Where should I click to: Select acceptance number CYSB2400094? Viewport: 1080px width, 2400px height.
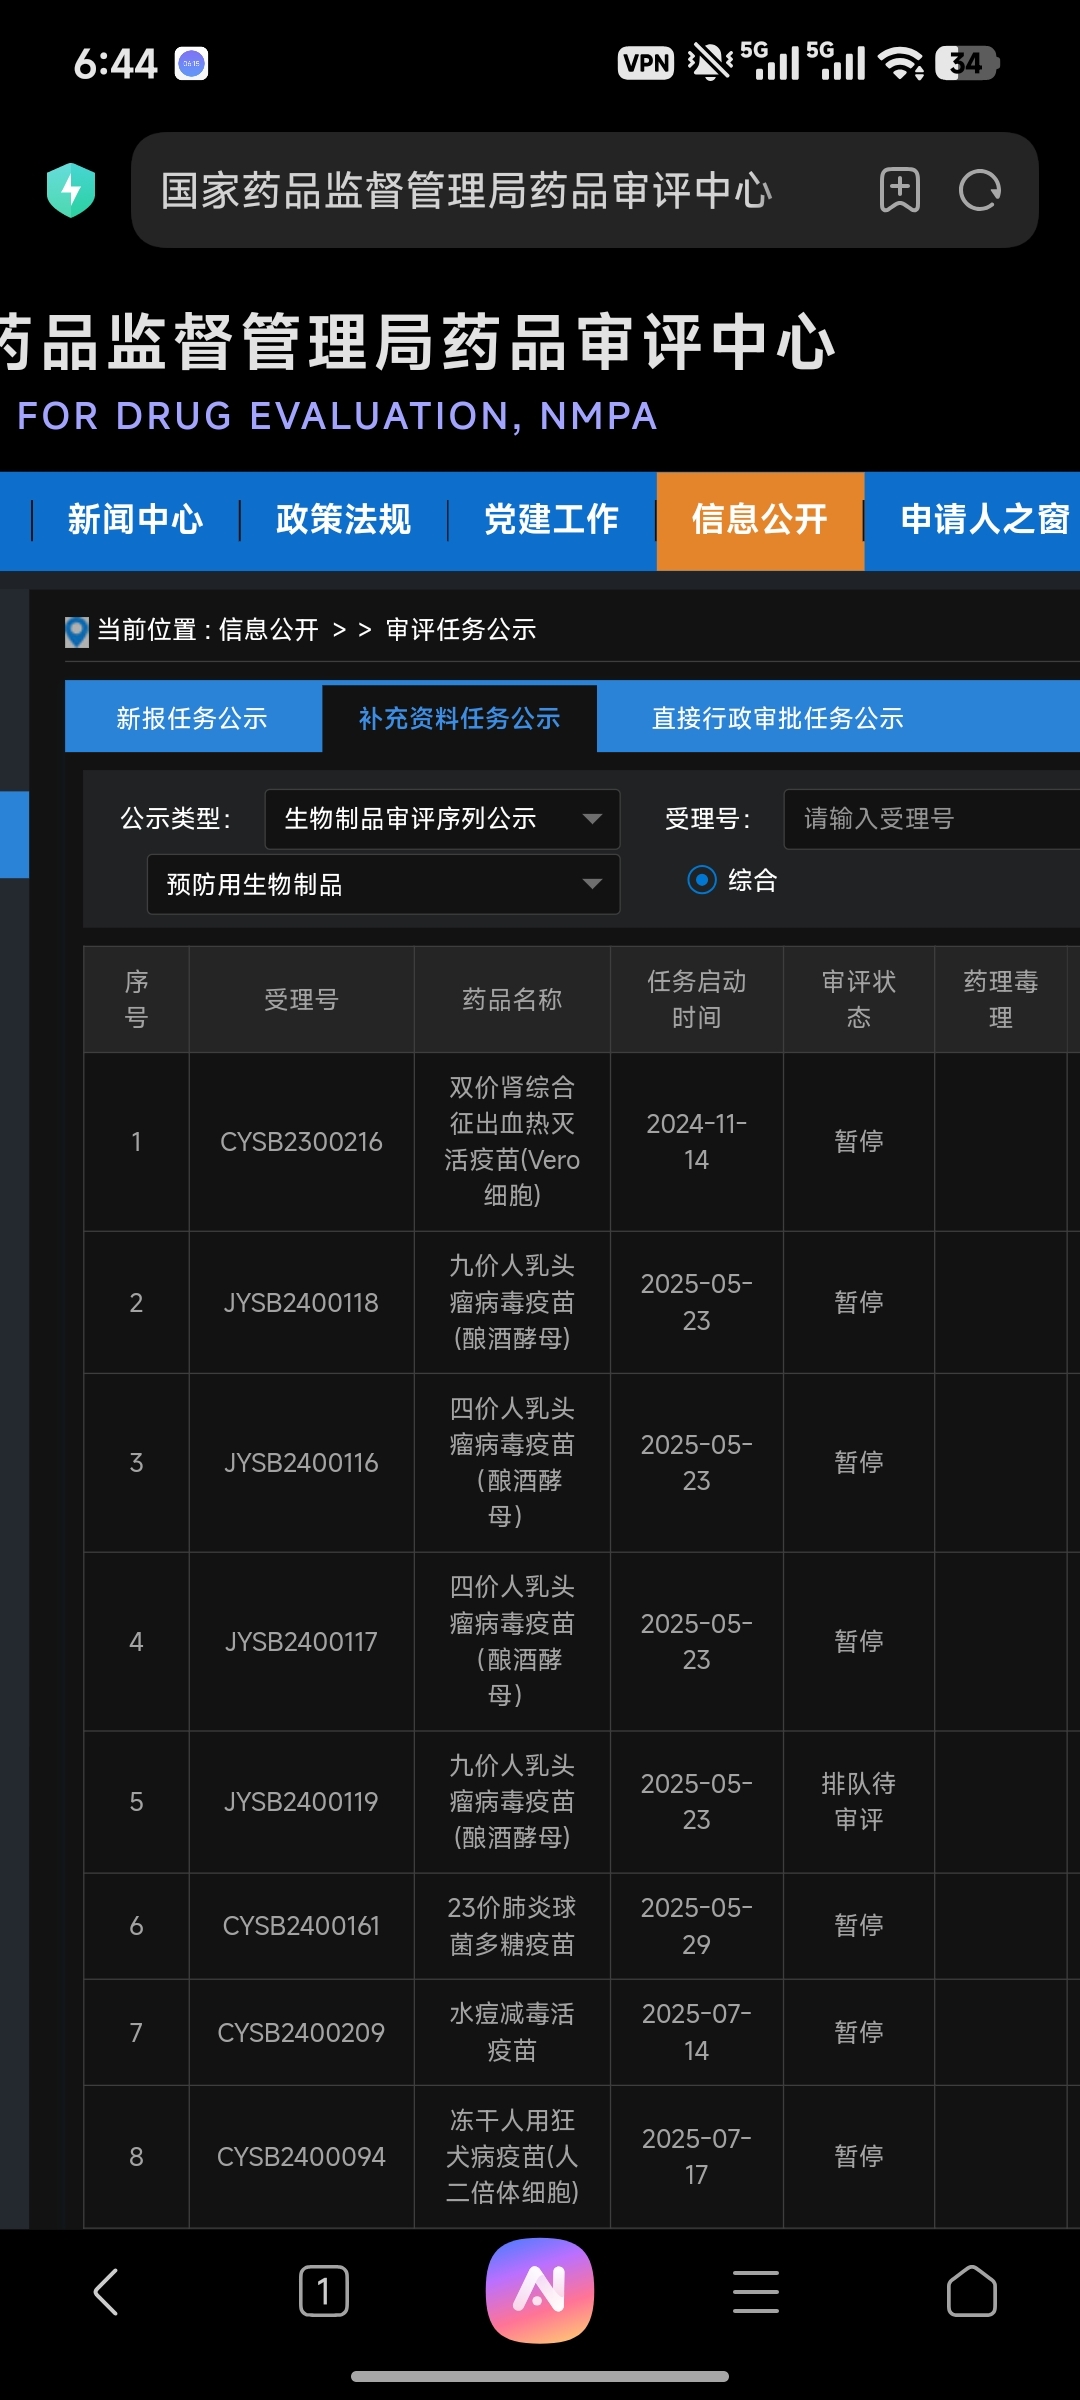tap(301, 2157)
